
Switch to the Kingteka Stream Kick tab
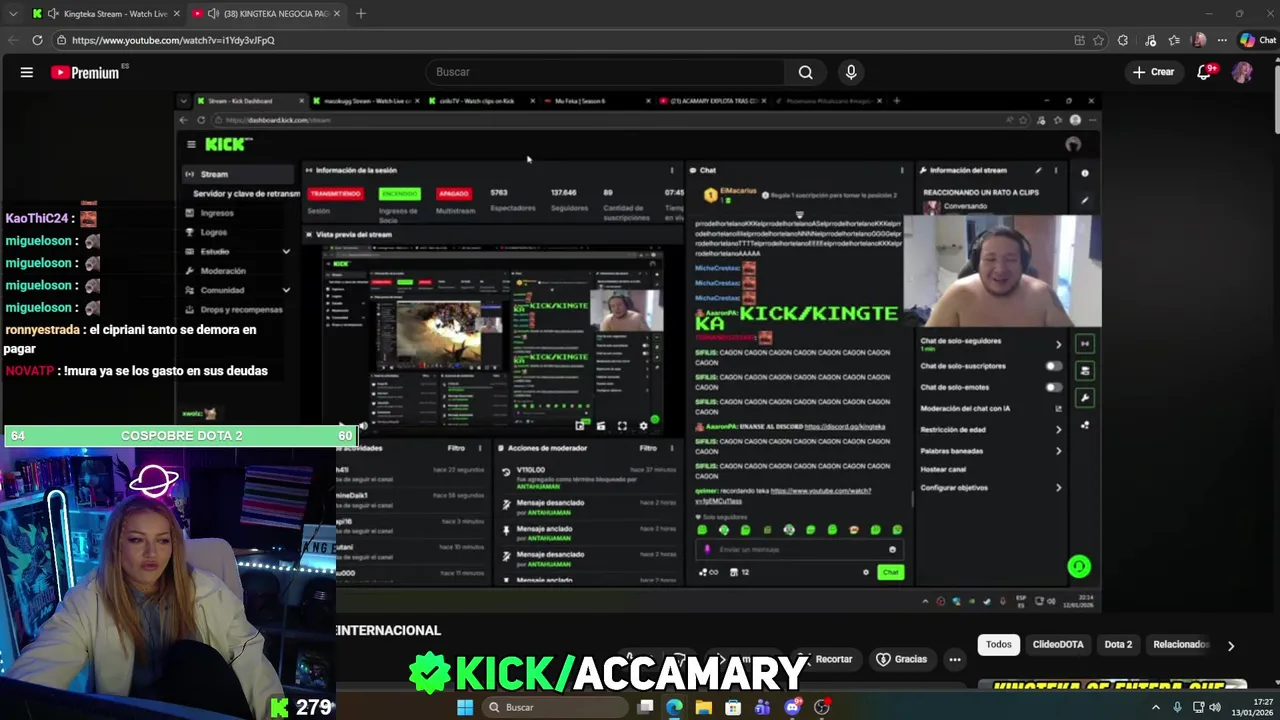(x=105, y=13)
